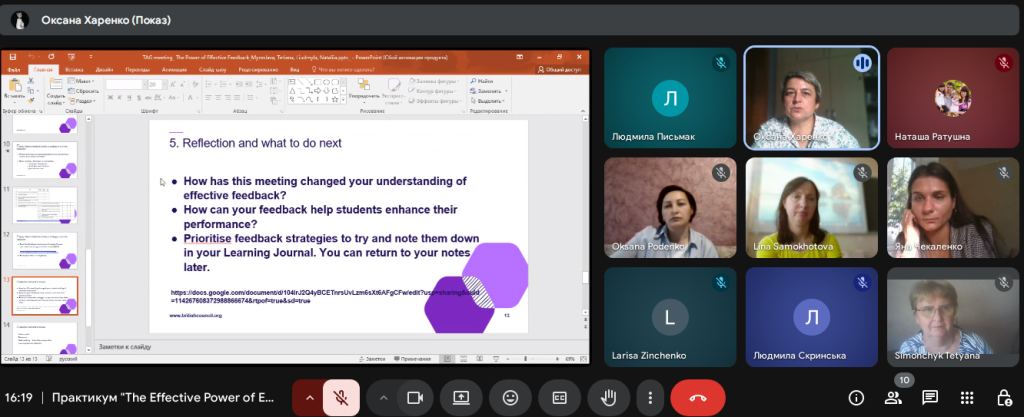Open the activities grid icon
Image resolution: width=1024 pixels, height=417 pixels.
click(966, 397)
